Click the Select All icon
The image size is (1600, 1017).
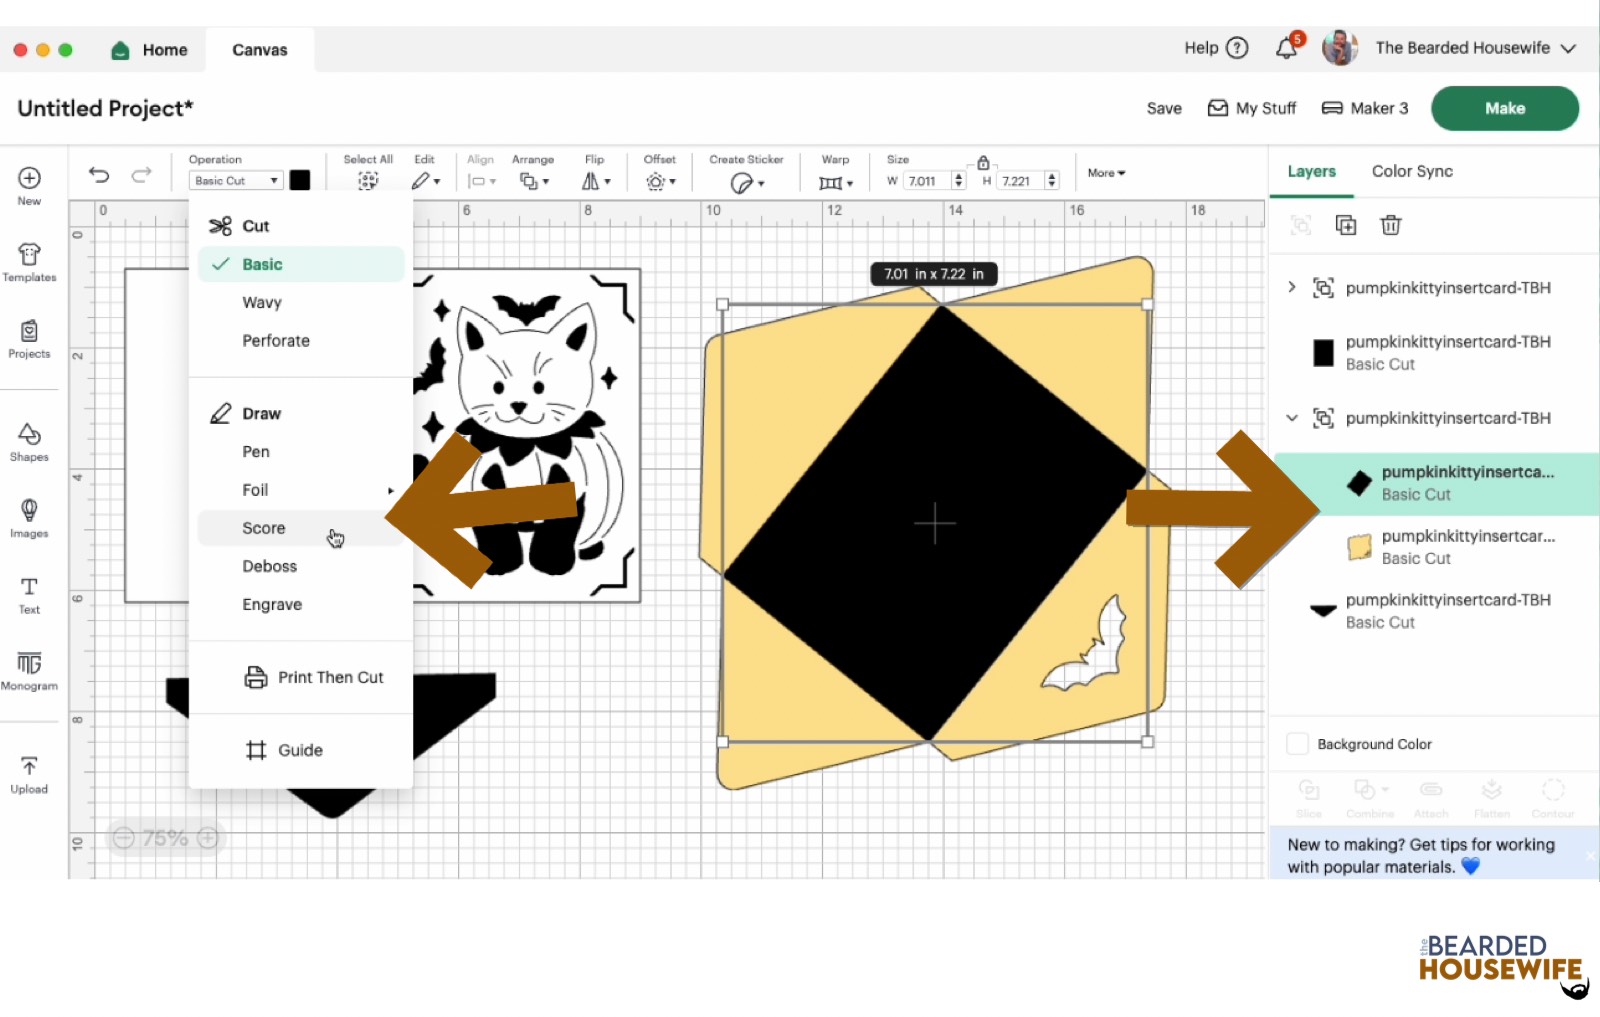pyautogui.click(x=368, y=180)
